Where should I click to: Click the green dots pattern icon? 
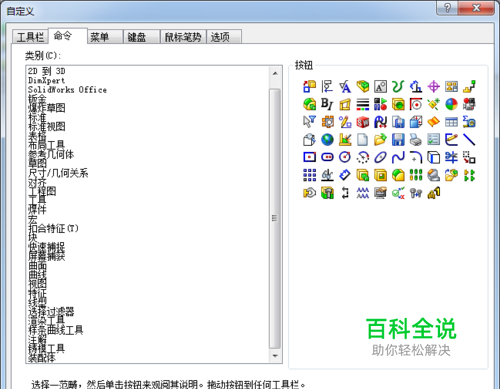click(416, 175)
